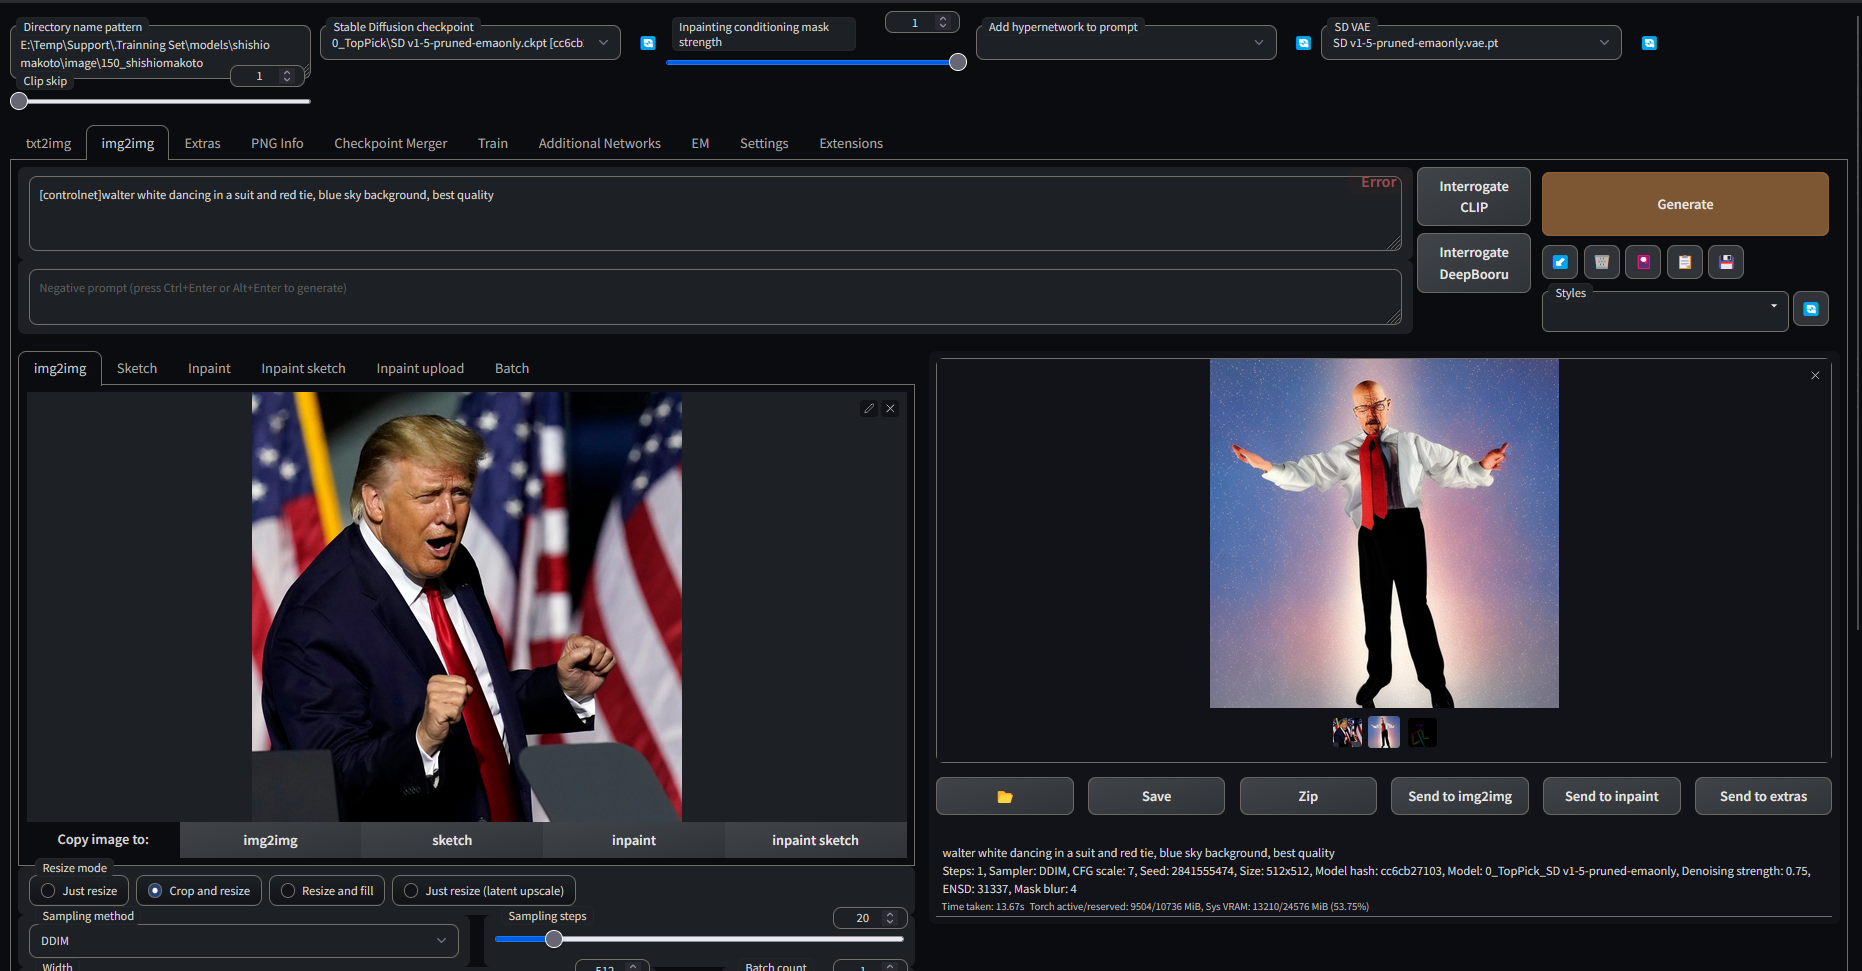
Task: Click the Directory name pattern field
Action: tap(160, 53)
